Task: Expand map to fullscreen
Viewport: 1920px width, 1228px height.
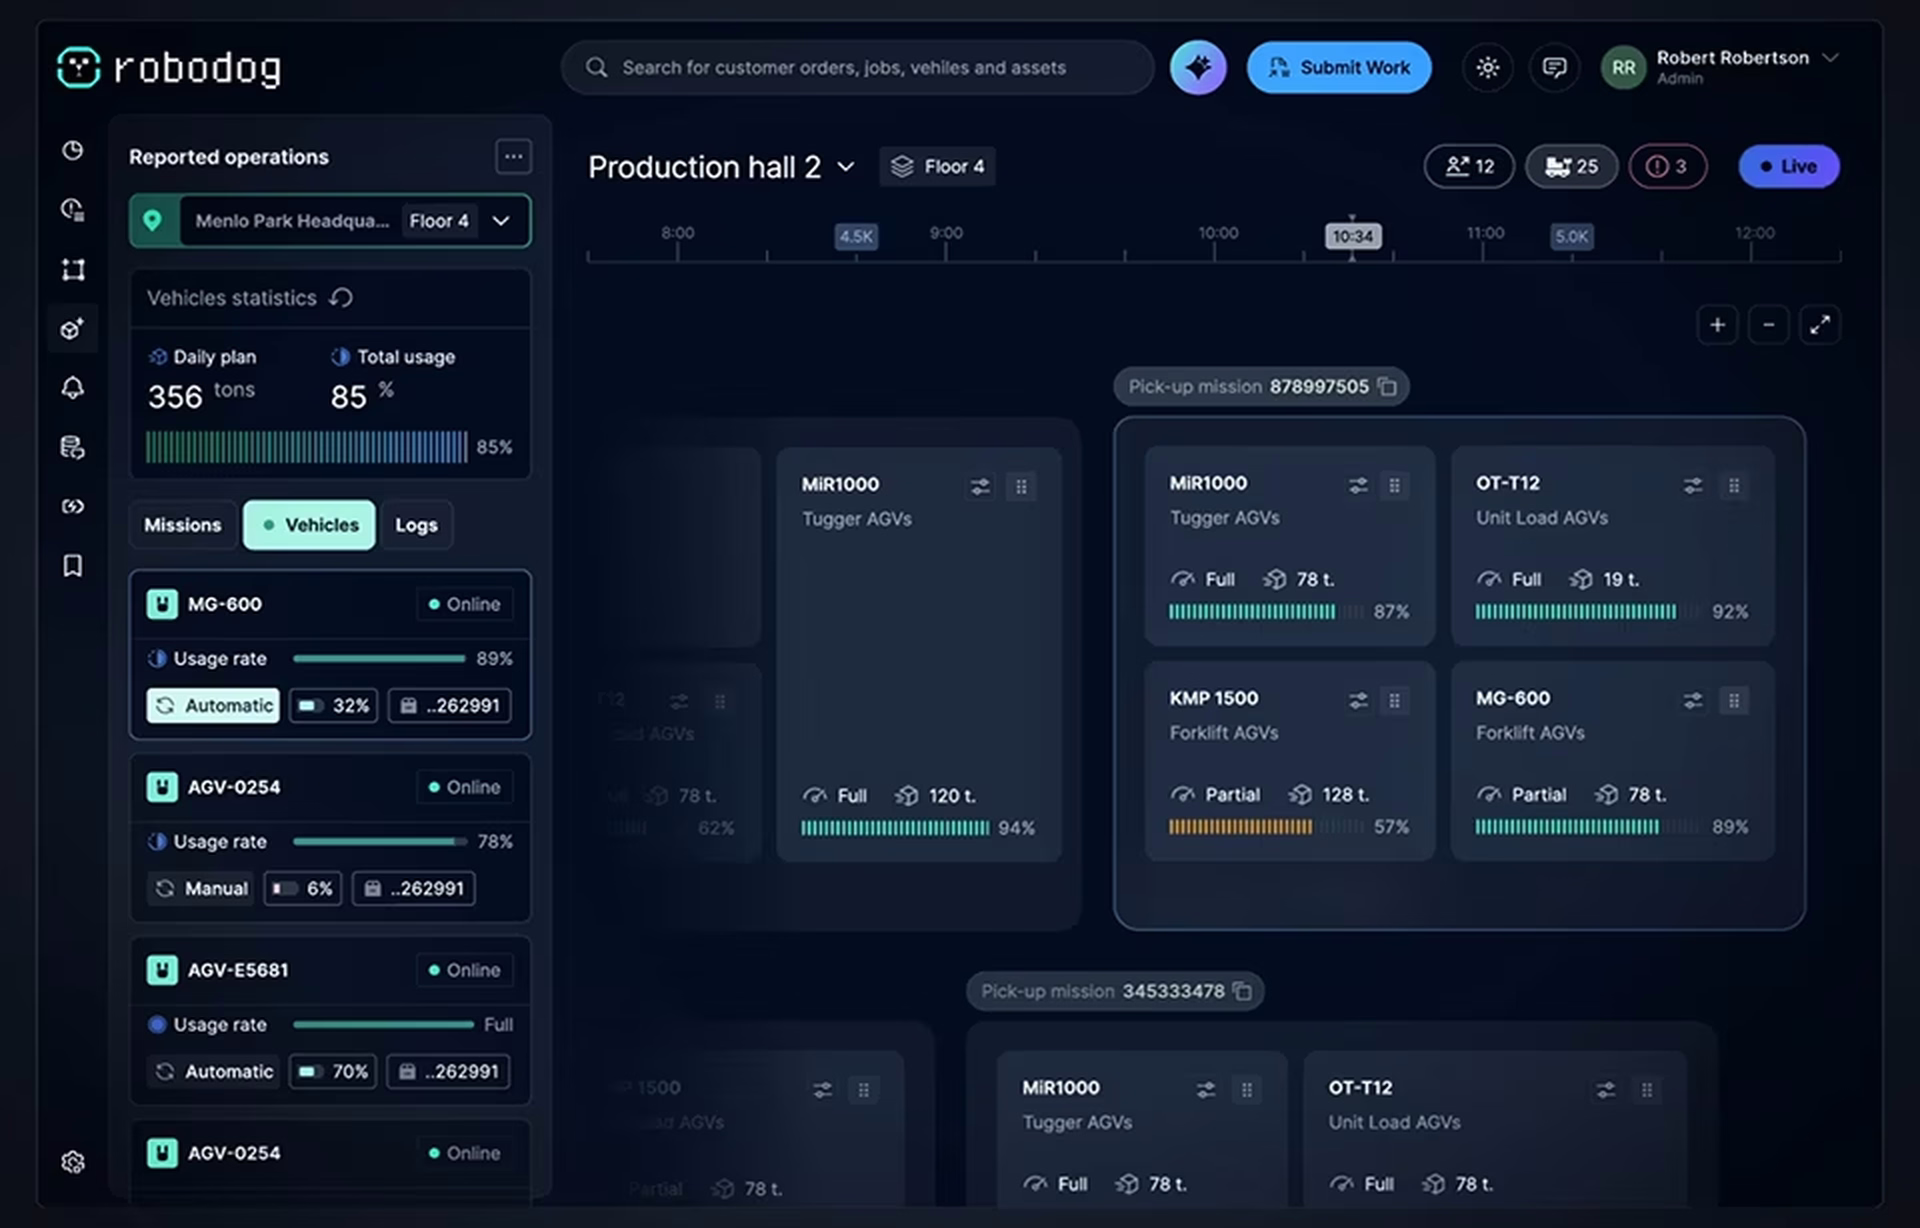Action: click(1820, 325)
